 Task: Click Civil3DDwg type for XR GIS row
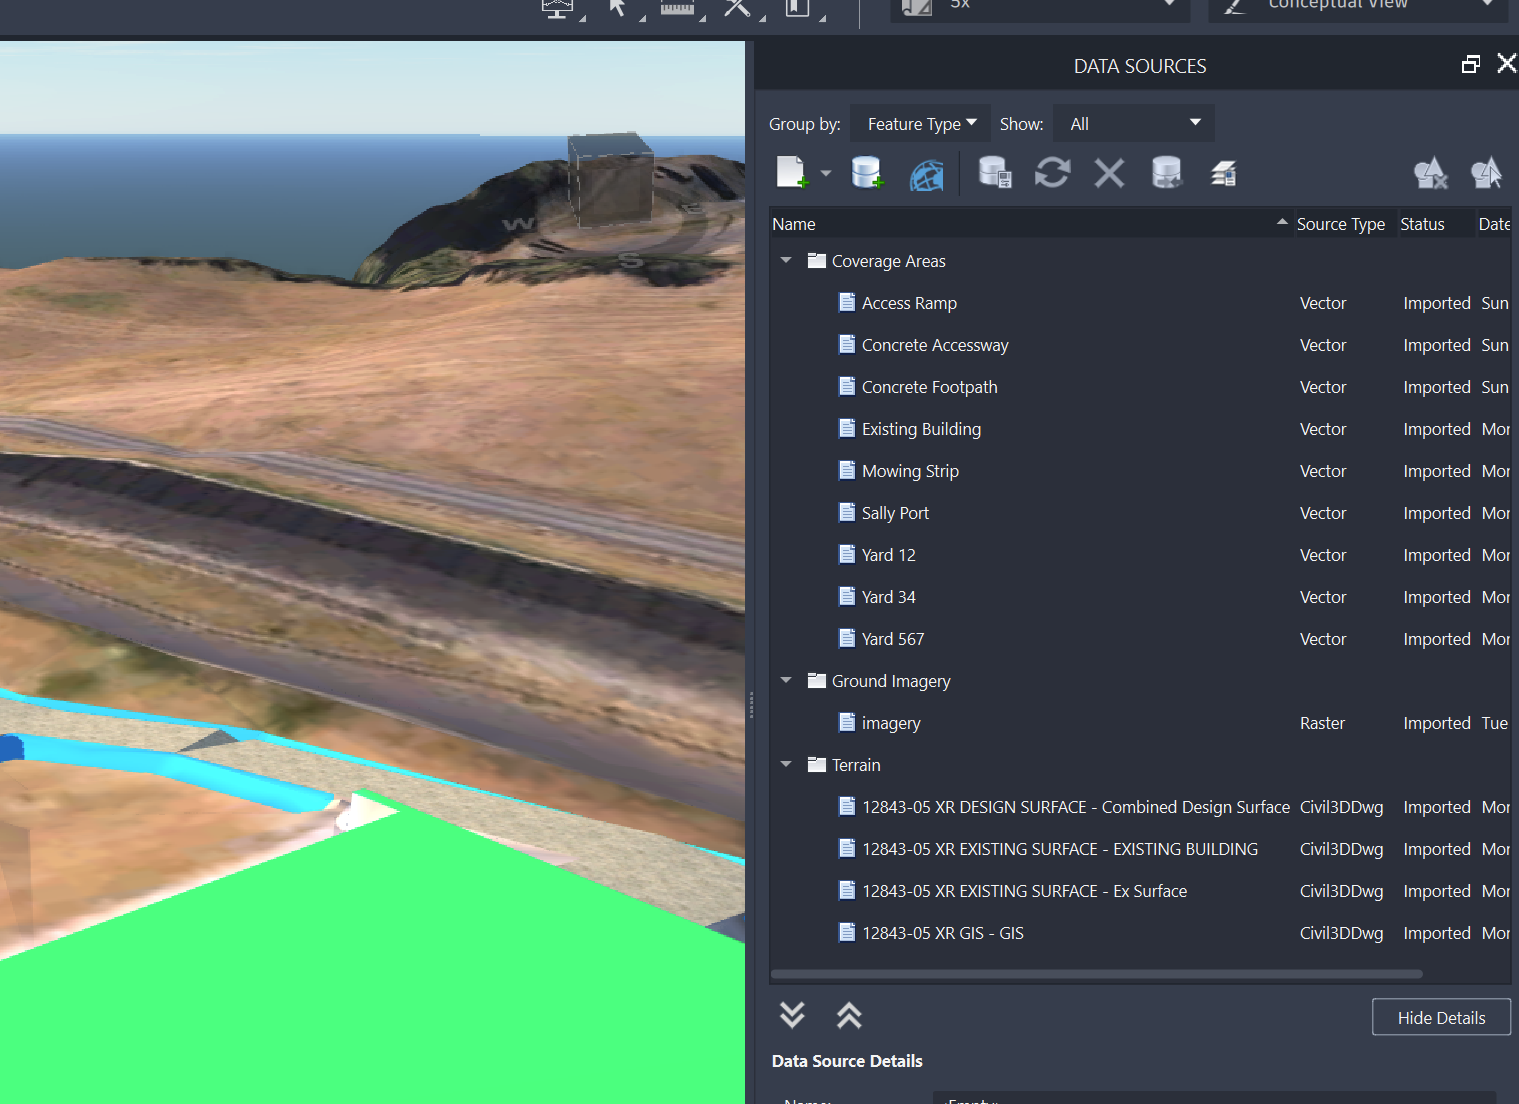tap(1341, 933)
